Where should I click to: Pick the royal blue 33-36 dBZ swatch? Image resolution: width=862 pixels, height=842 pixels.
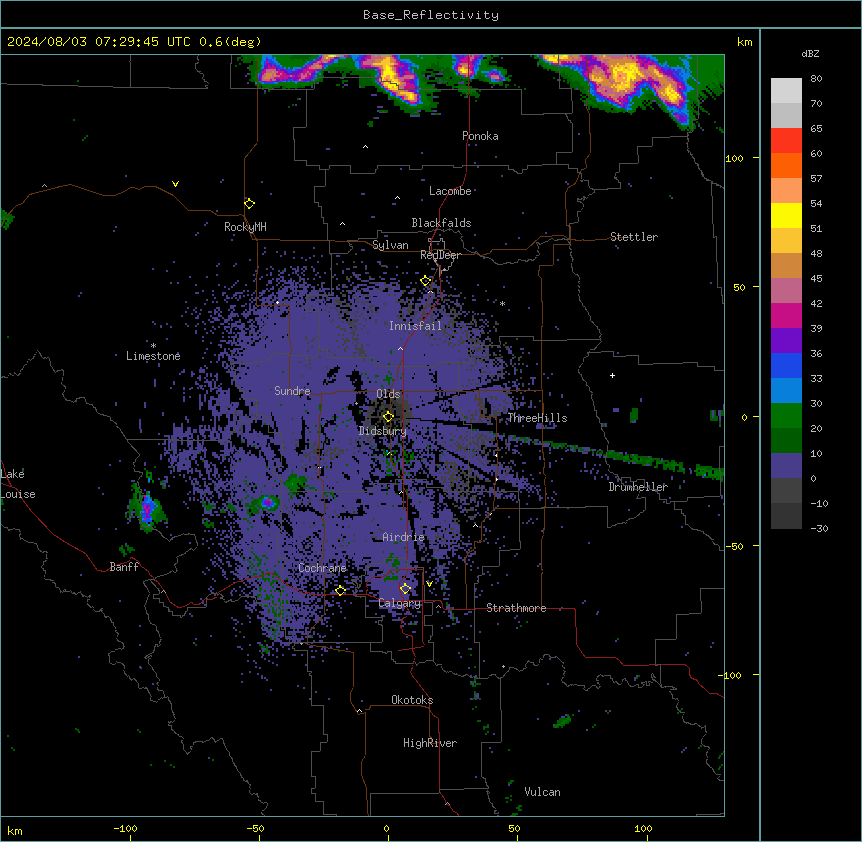(786, 365)
